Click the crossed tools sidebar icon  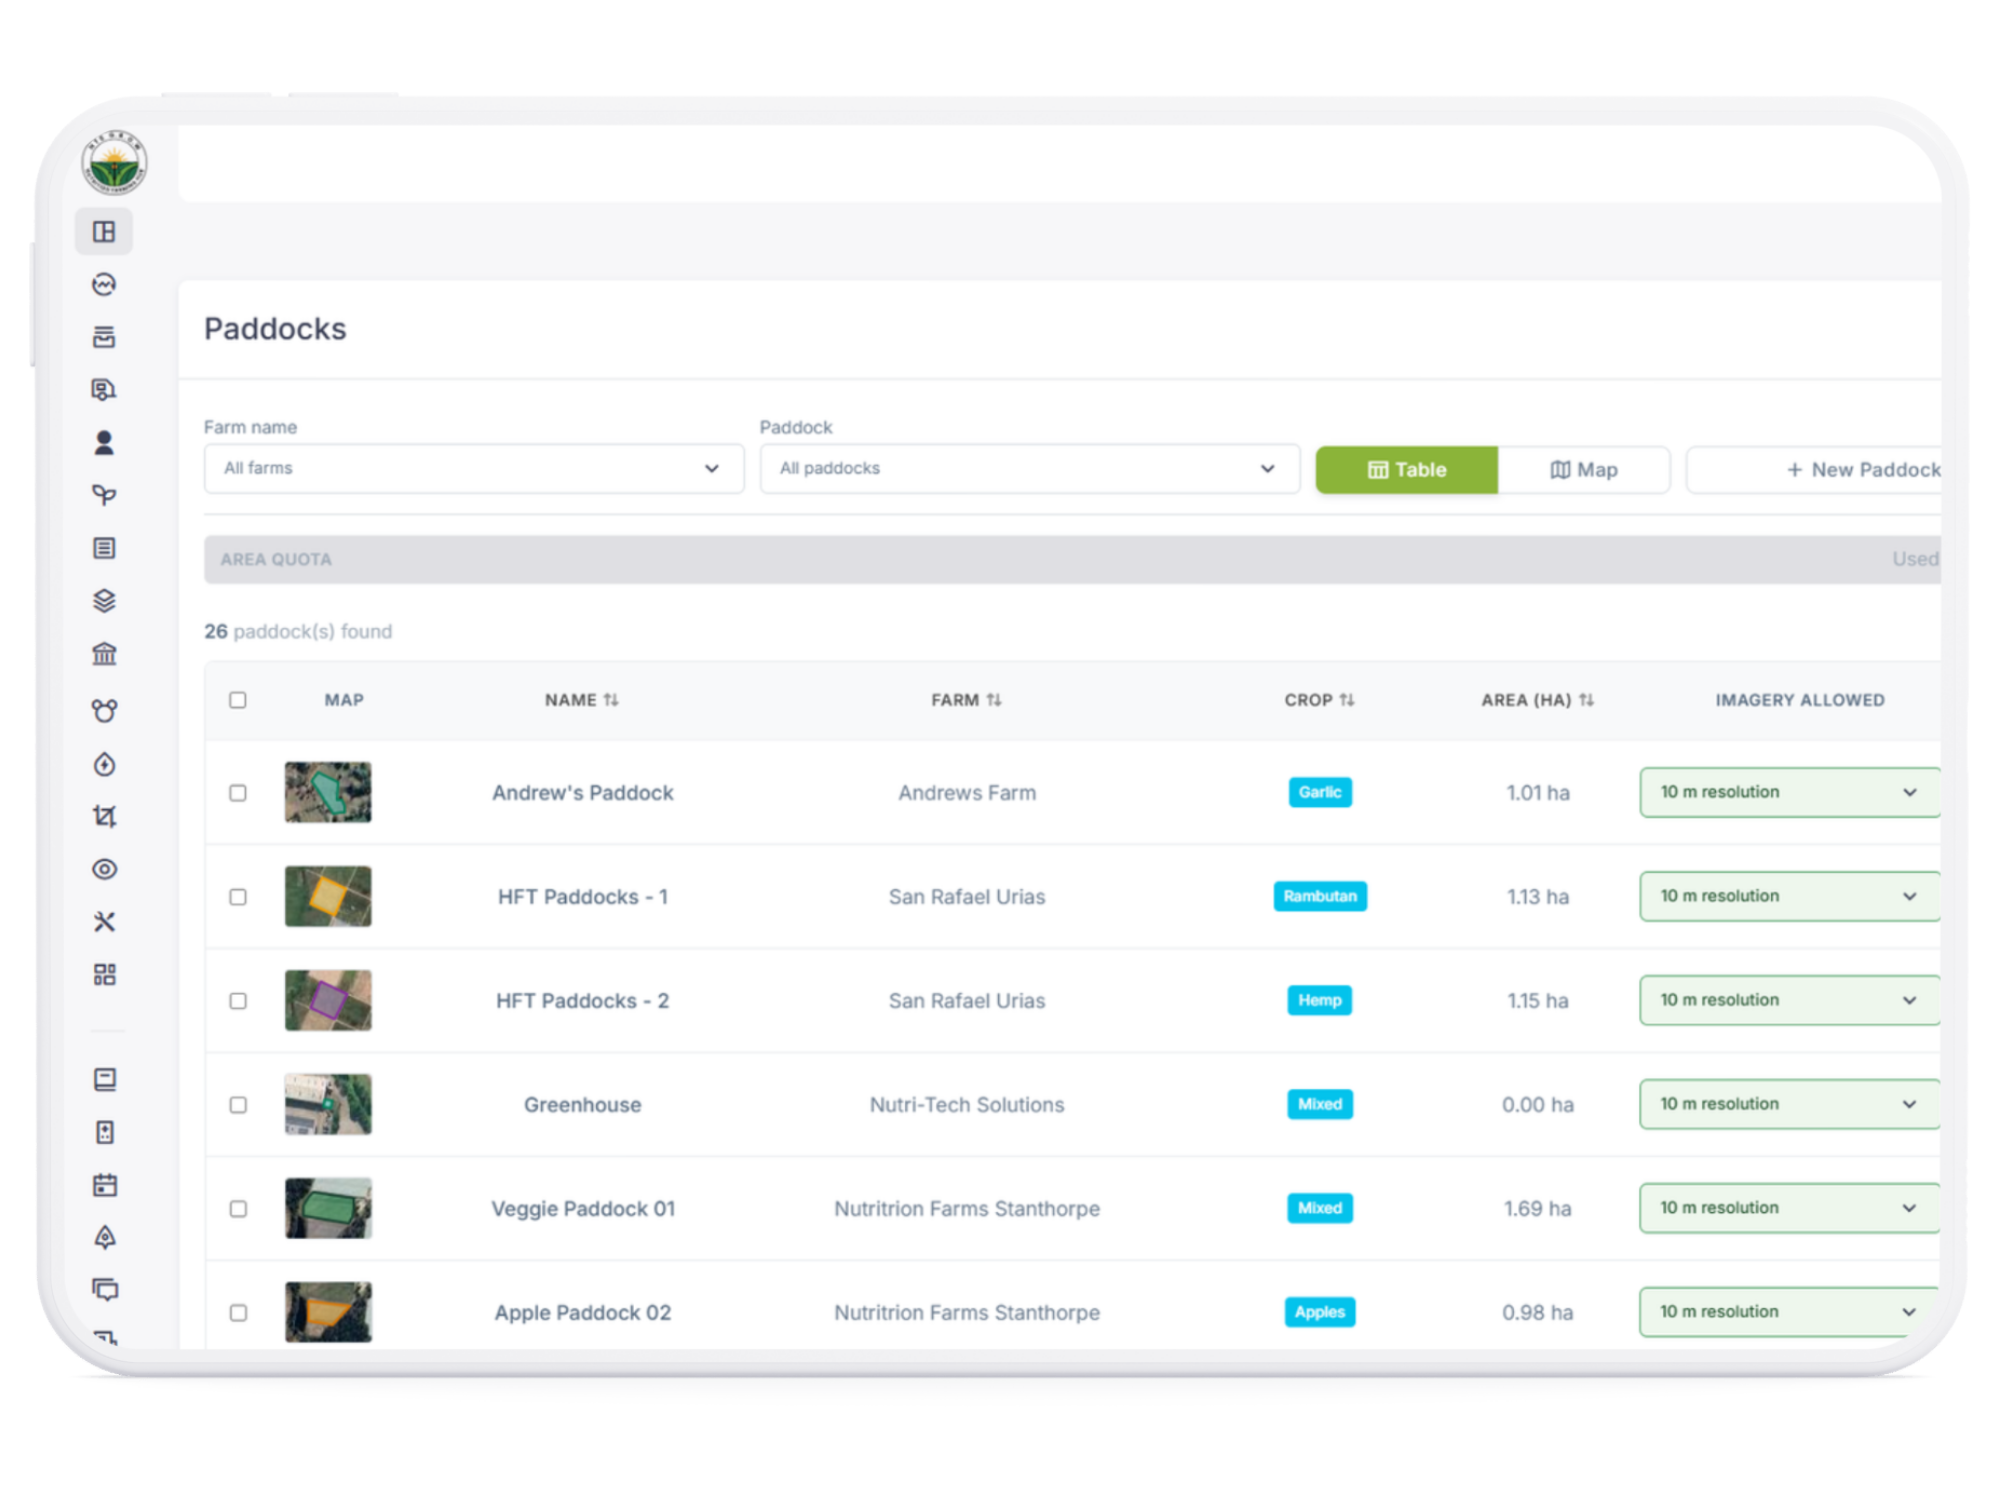104,922
